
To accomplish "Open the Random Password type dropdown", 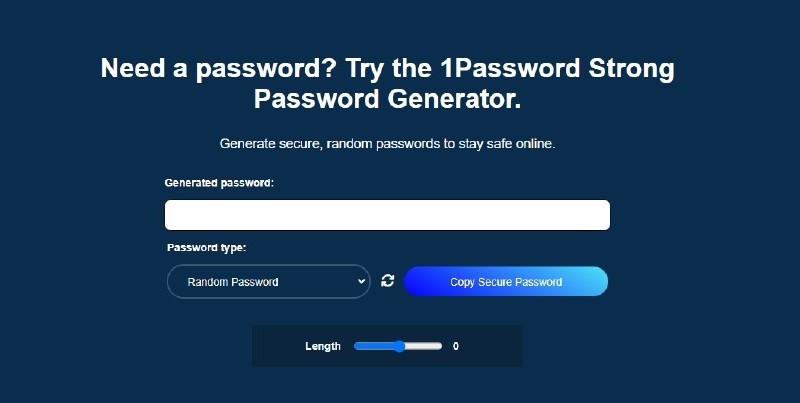I will tap(268, 282).
